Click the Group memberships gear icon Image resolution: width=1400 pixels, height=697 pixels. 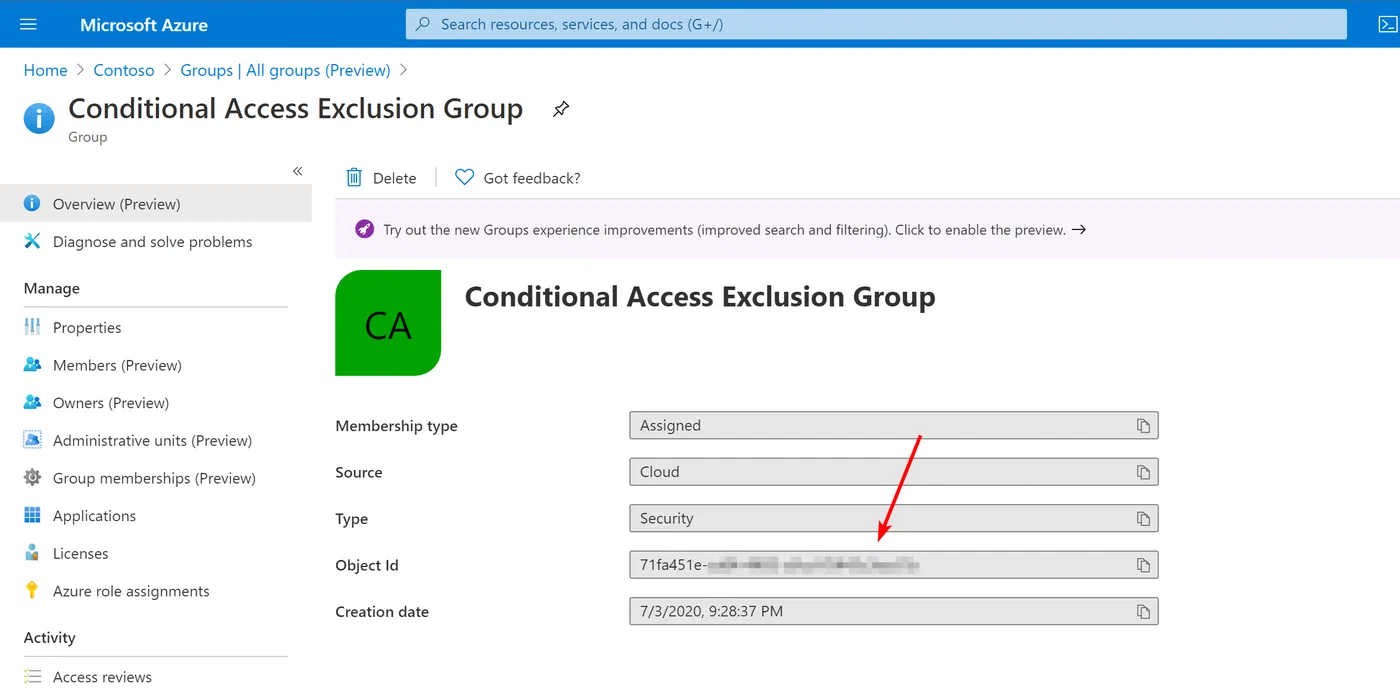click(x=33, y=478)
